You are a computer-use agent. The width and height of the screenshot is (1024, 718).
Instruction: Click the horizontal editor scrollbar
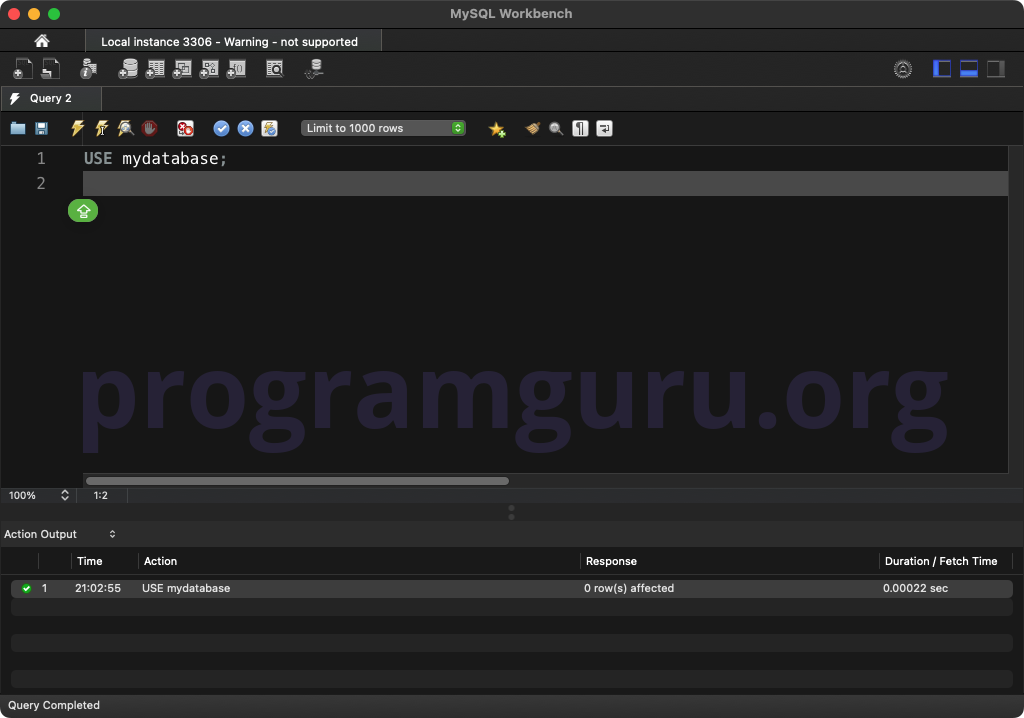297,481
